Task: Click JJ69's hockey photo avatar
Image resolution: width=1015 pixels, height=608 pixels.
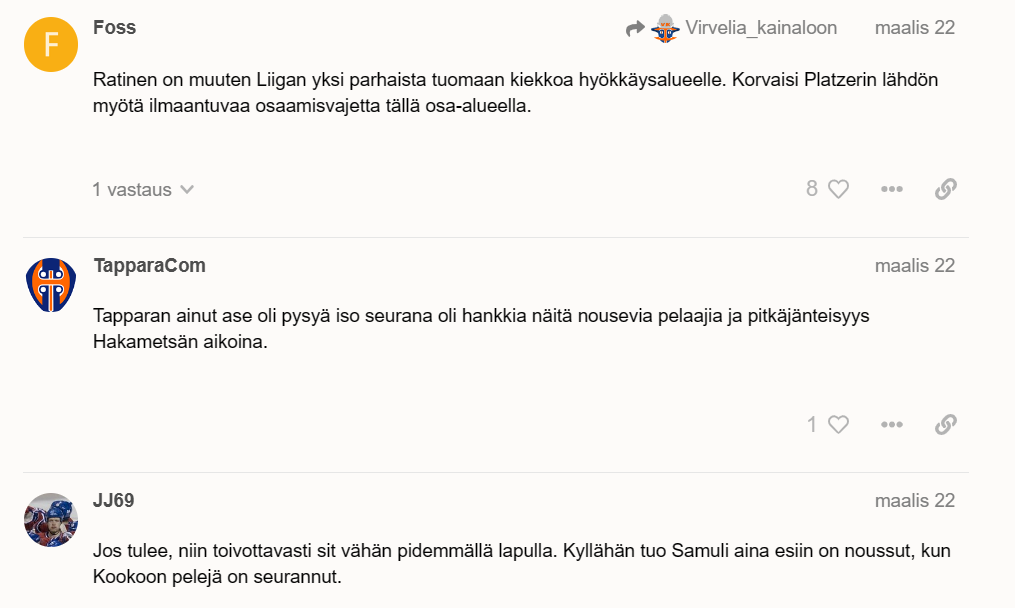Action: click(x=51, y=520)
